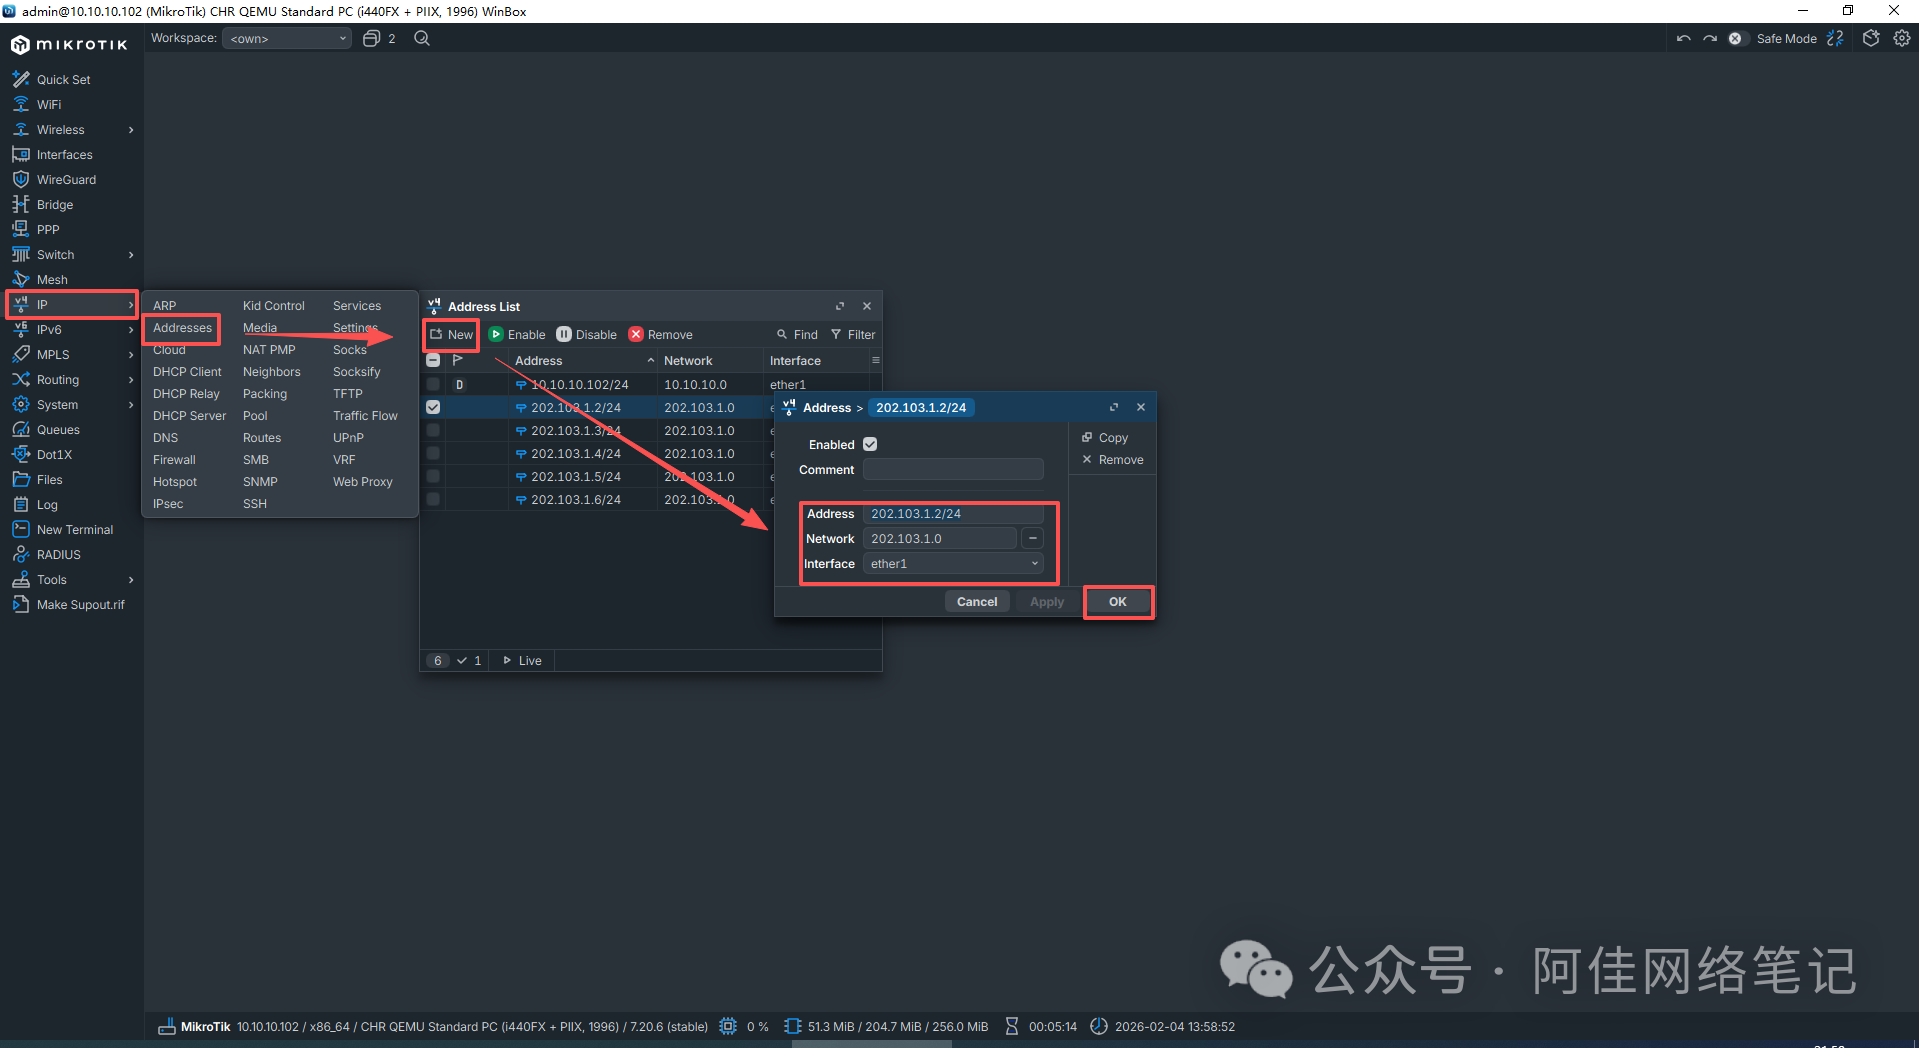Select DHCP Server in the IP submenu
Image resolution: width=1919 pixels, height=1048 pixels.
pos(189,416)
